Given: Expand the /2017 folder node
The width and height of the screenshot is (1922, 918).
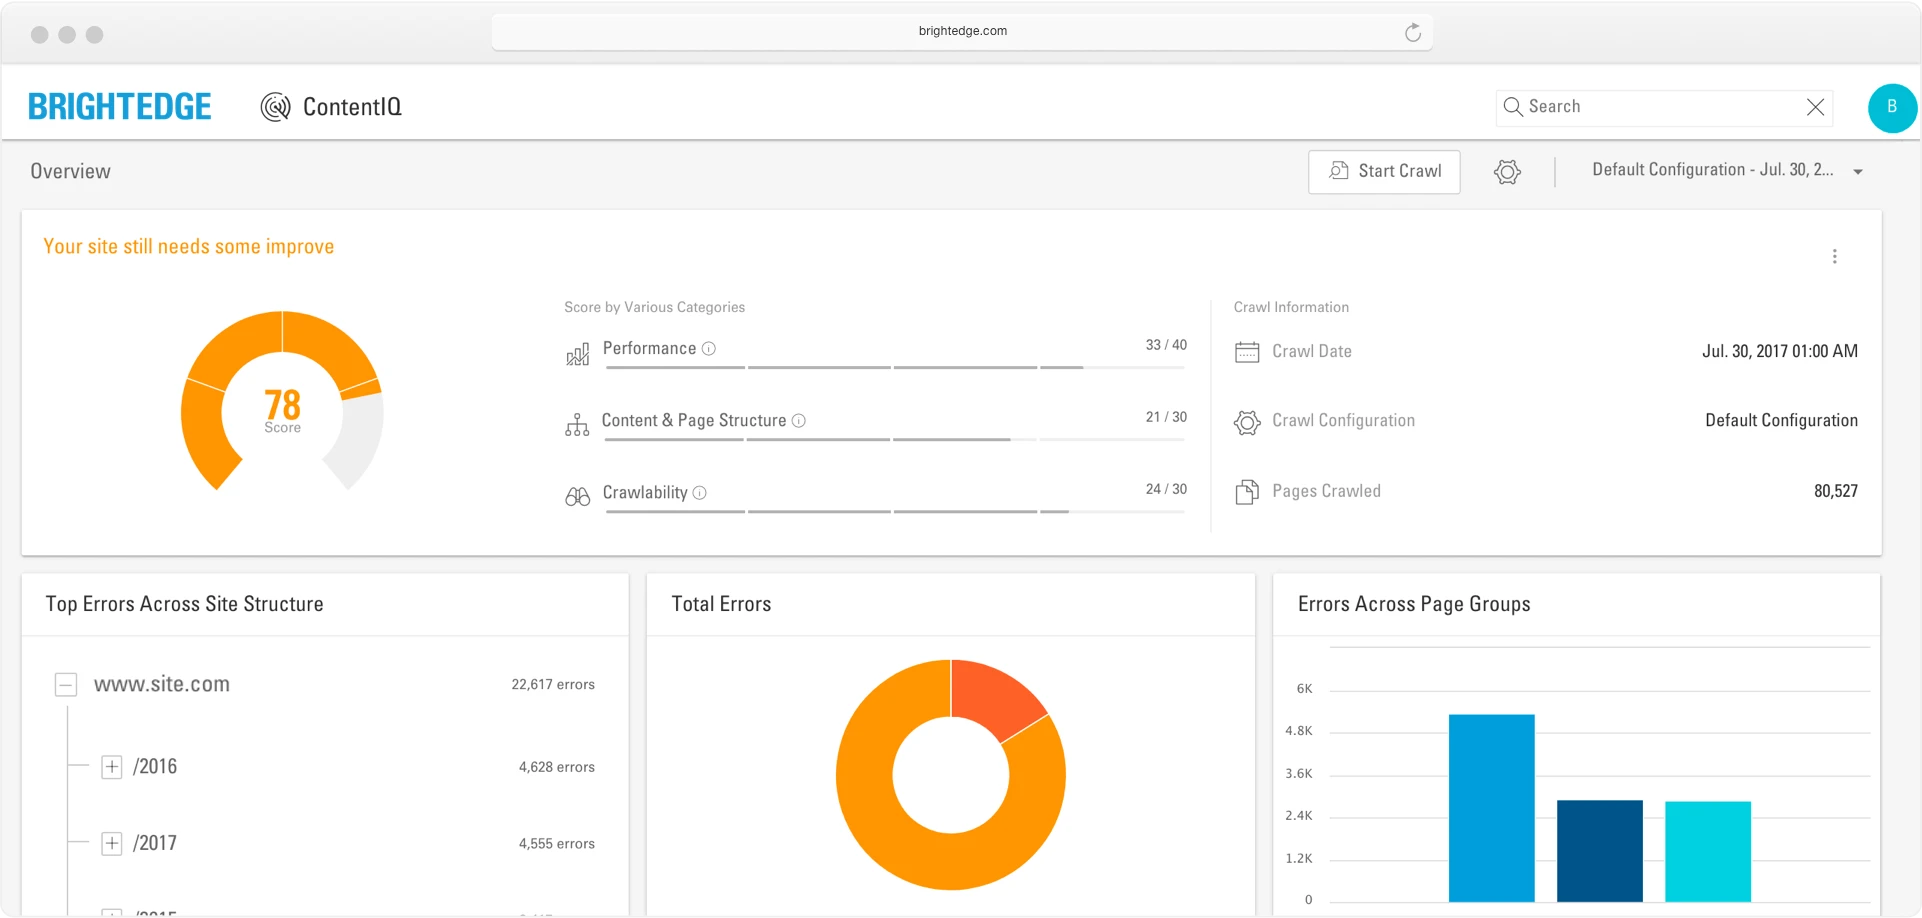Looking at the screenshot, I should pos(112,844).
